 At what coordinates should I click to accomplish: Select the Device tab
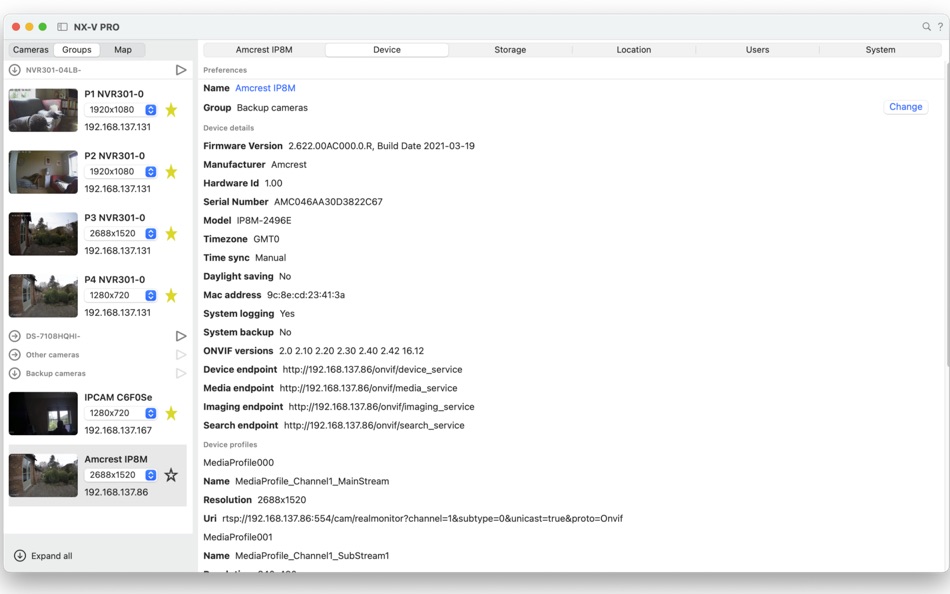coord(387,50)
